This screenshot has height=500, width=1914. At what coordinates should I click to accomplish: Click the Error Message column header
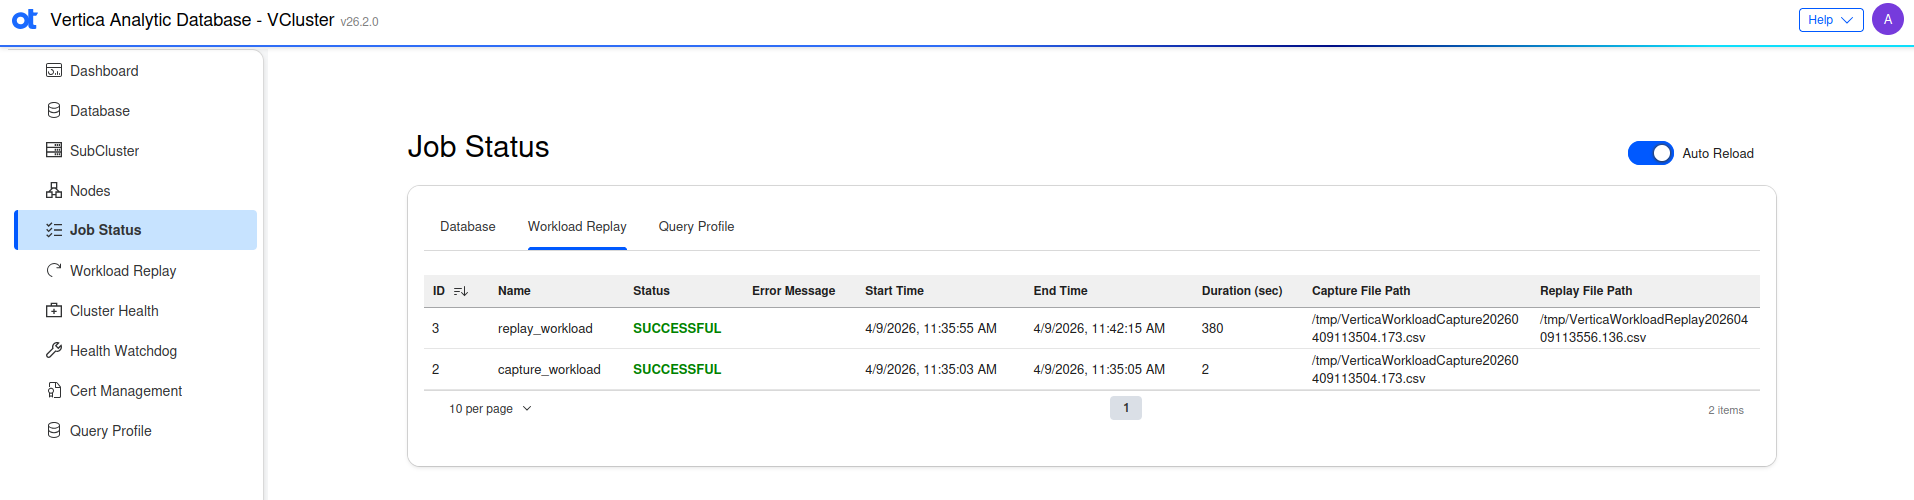click(793, 291)
